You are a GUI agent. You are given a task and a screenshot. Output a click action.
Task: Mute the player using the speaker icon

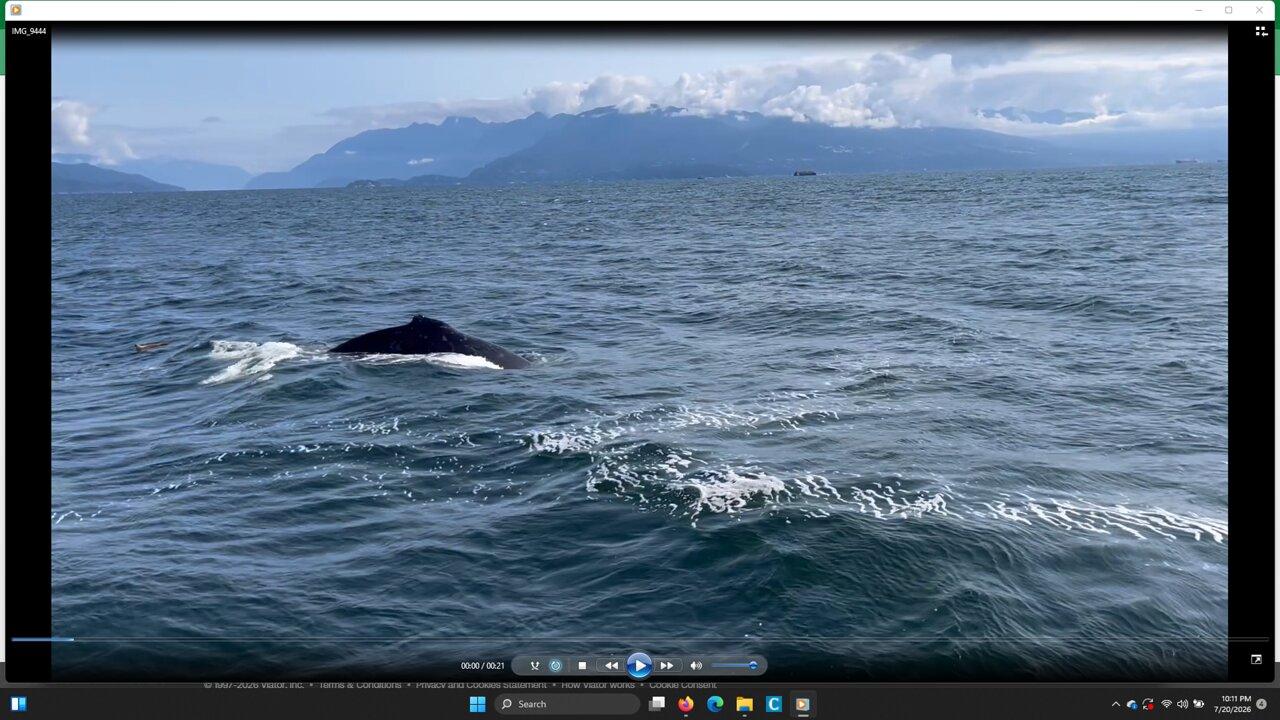point(696,666)
